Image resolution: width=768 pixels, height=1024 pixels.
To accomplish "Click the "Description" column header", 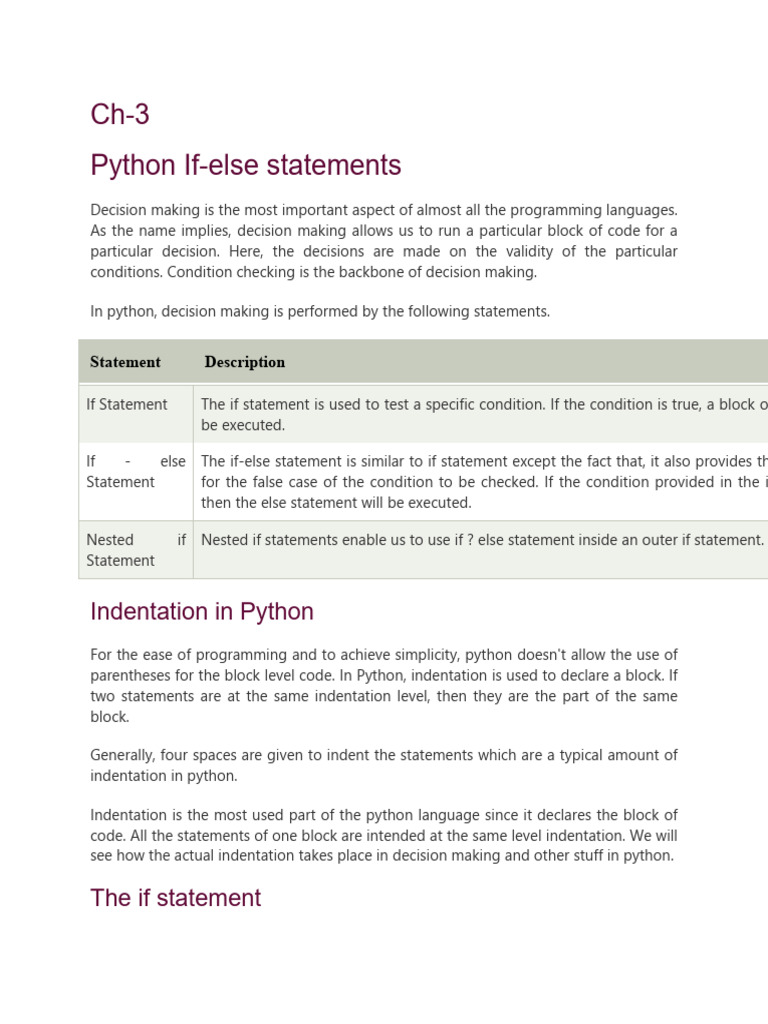I will (x=245, y=362).
